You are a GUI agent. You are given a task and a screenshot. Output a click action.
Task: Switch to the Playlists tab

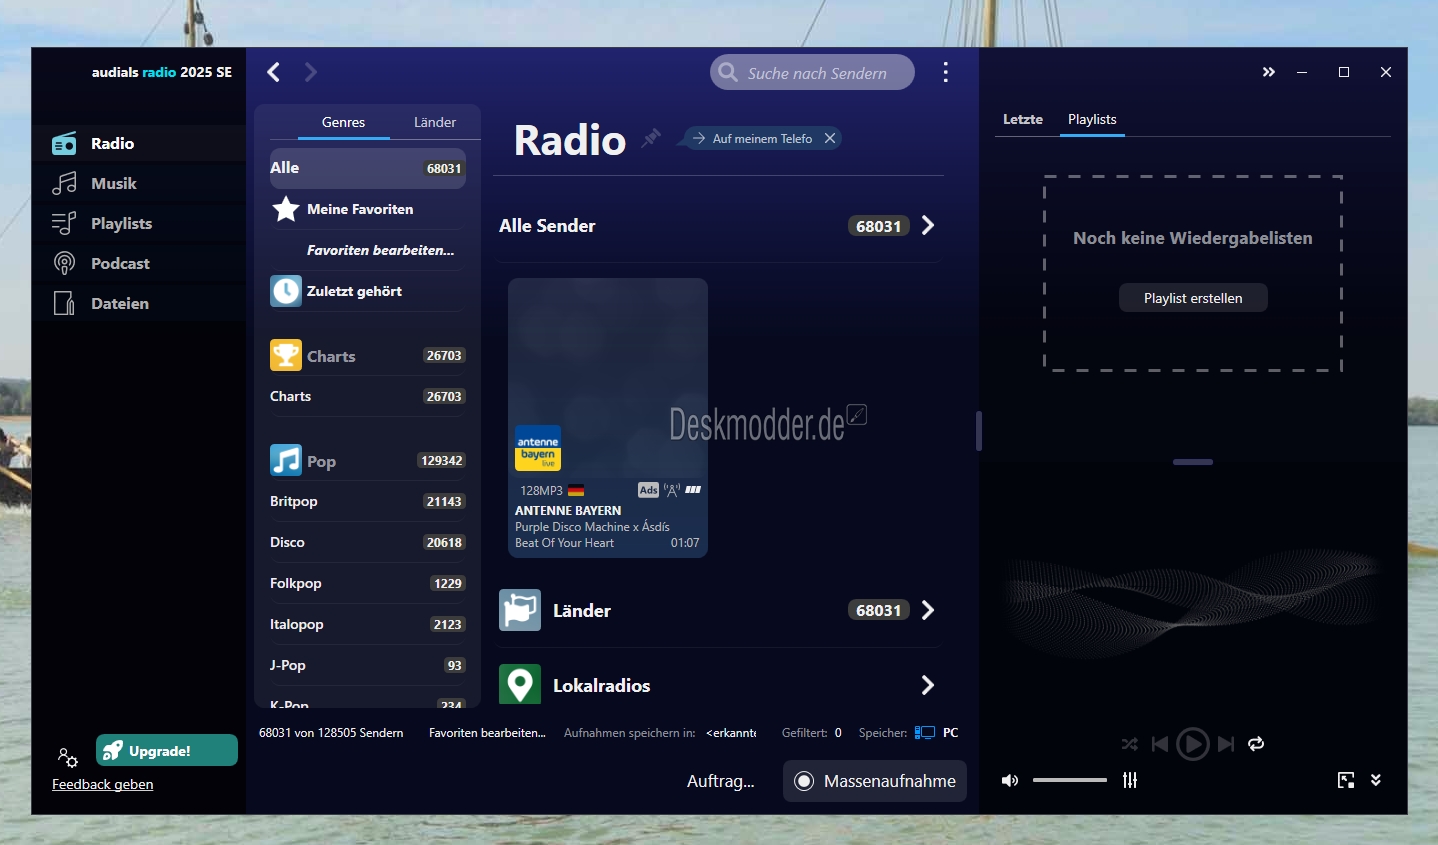1092,119
